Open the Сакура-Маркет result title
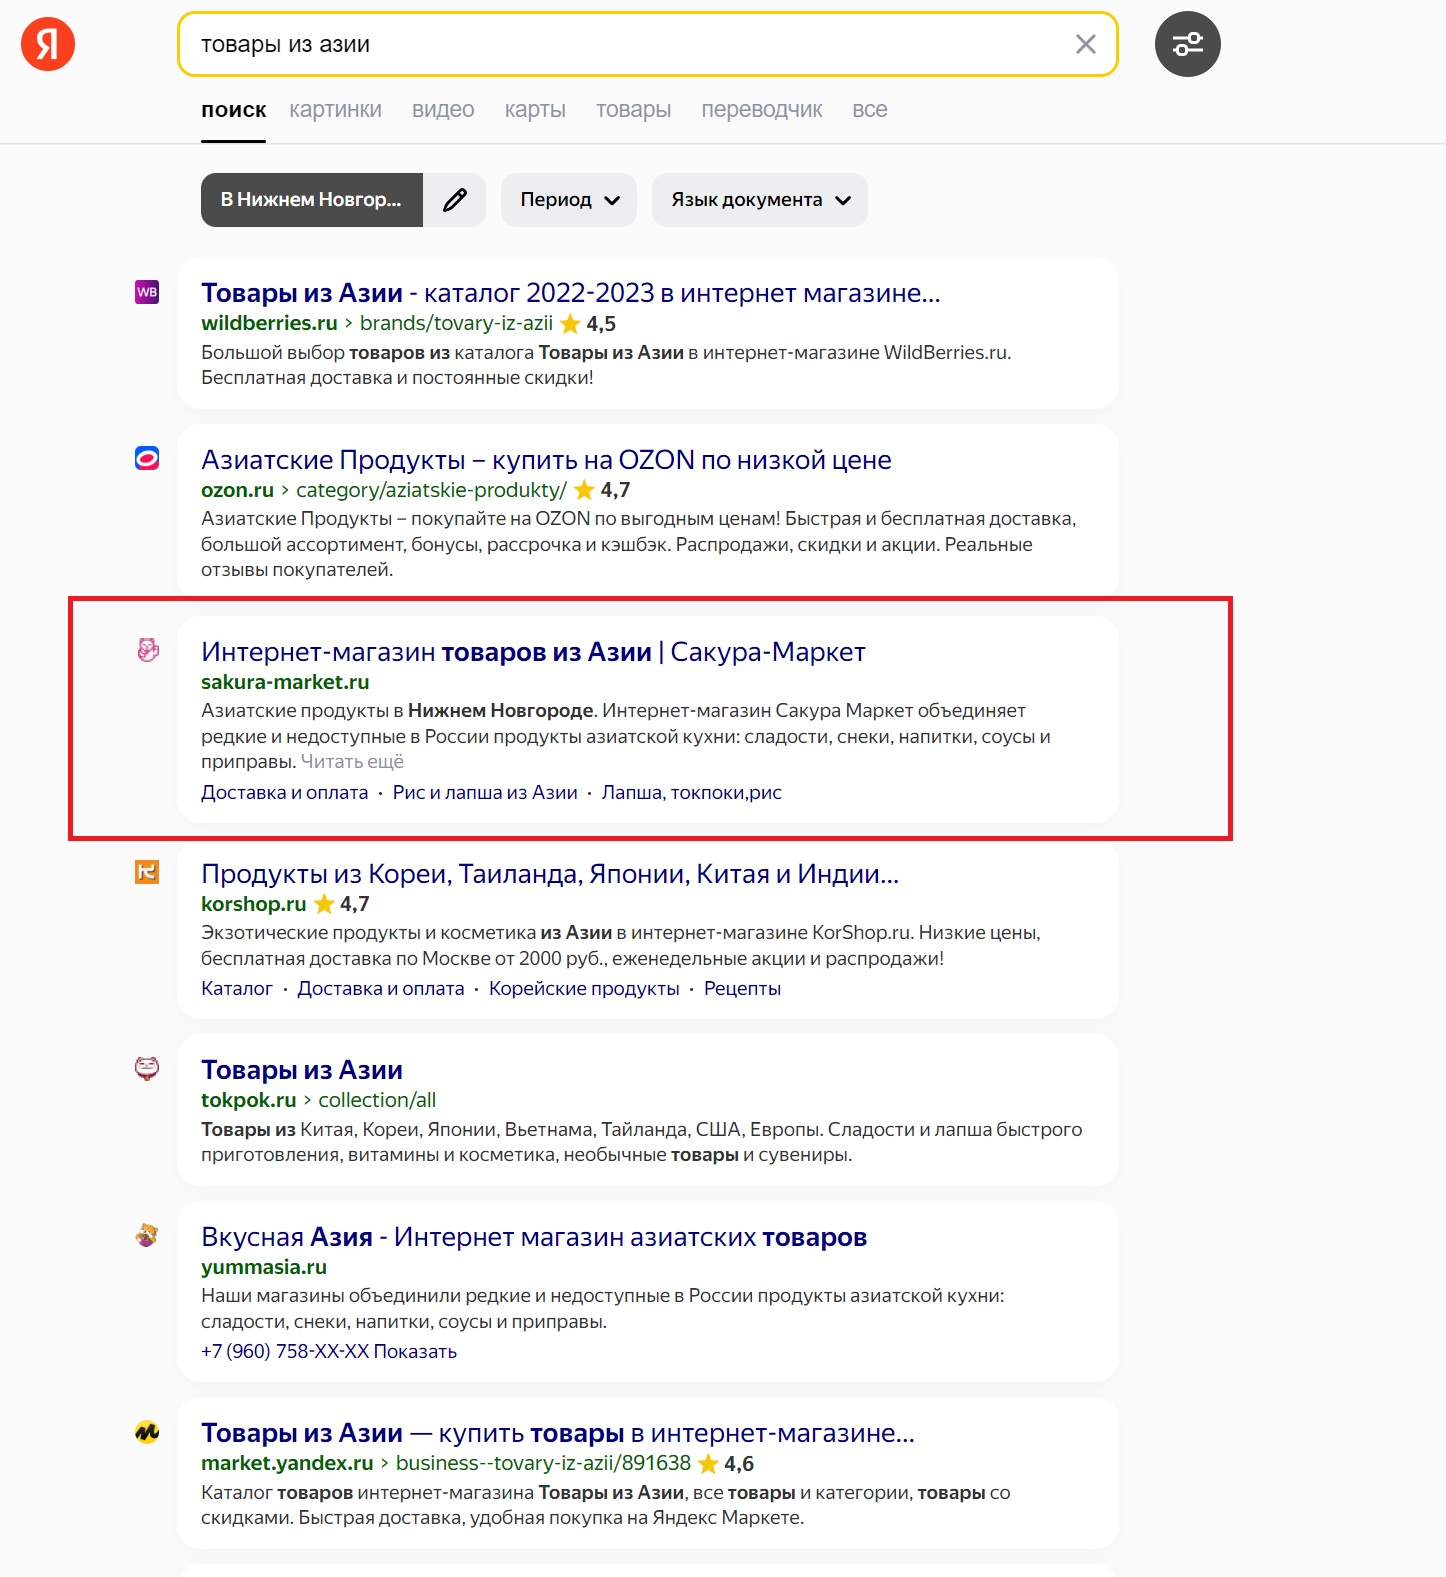Screen dimensions: 1446x1577 tap(533, 652)
